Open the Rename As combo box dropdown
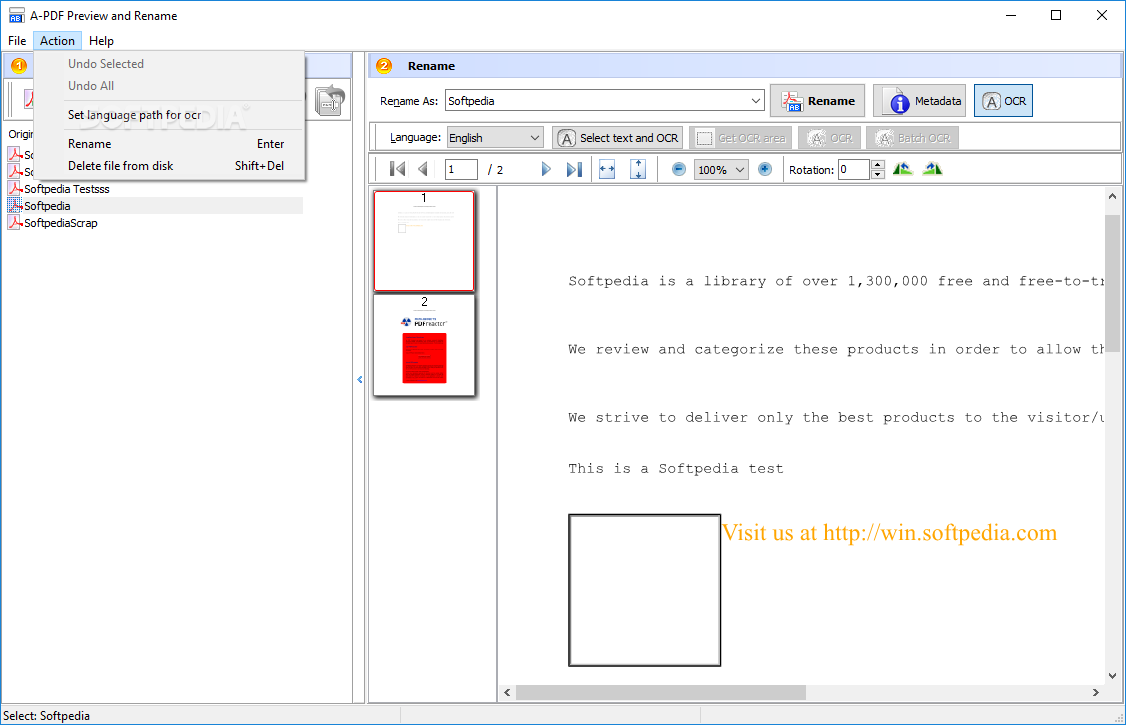The image size is (1126, 725). [x=756, y=100]
